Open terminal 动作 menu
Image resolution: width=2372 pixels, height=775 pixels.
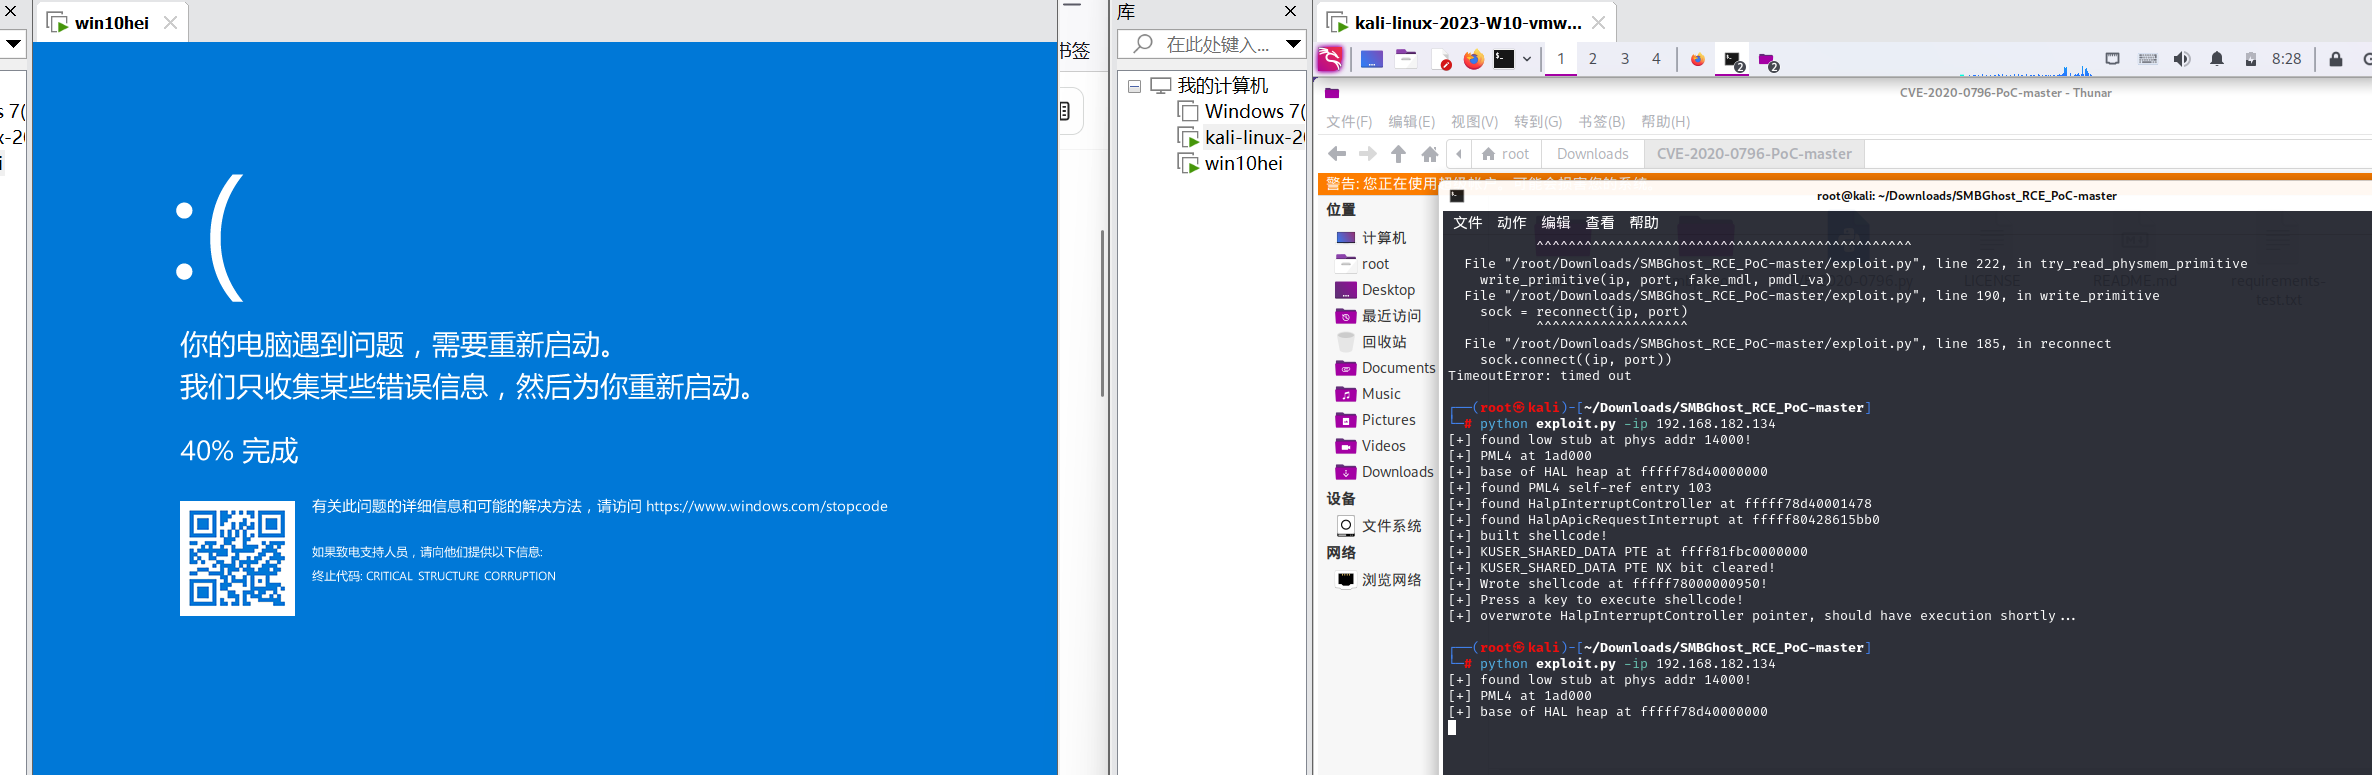[x=1511, y=223]
